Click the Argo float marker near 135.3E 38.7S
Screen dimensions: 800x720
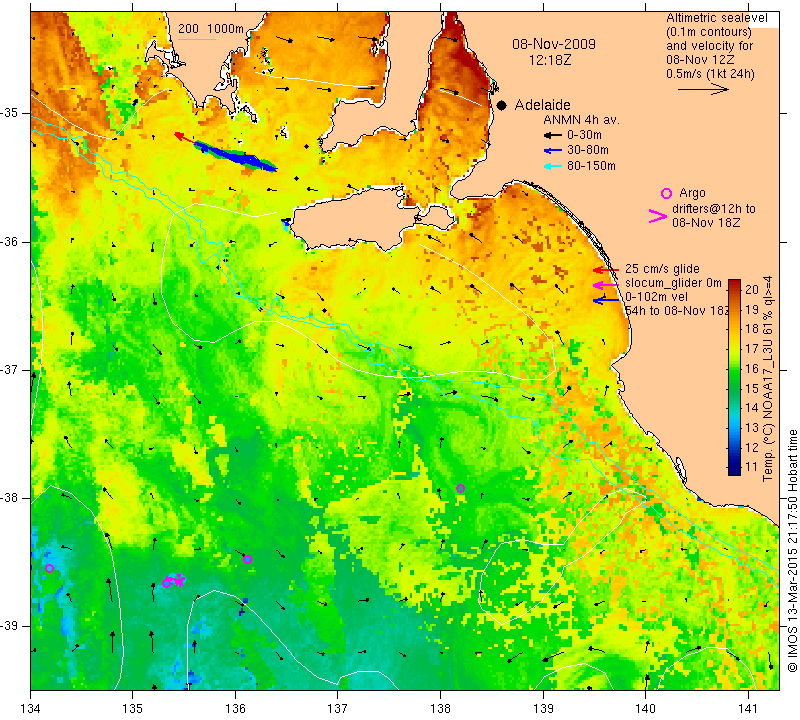[166, 583]
